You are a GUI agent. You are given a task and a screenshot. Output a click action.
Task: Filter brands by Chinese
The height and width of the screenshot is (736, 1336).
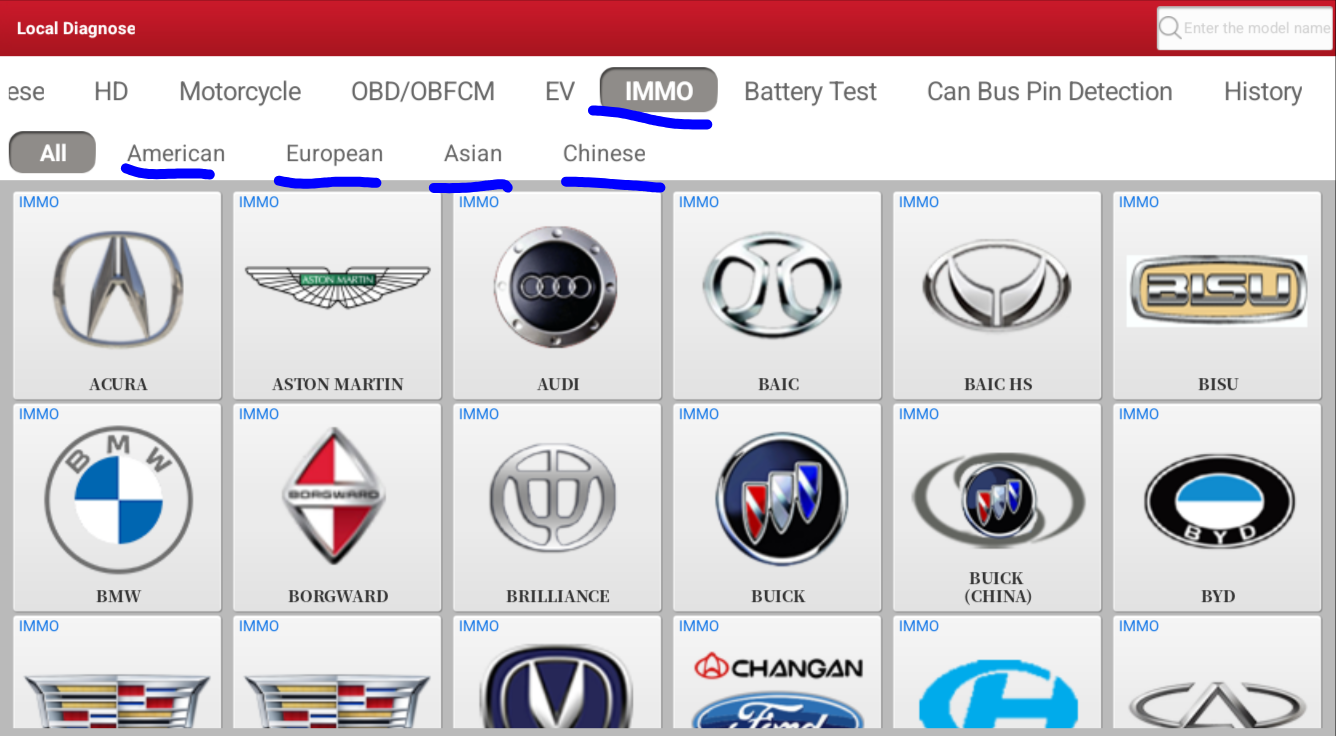point(604,153)
